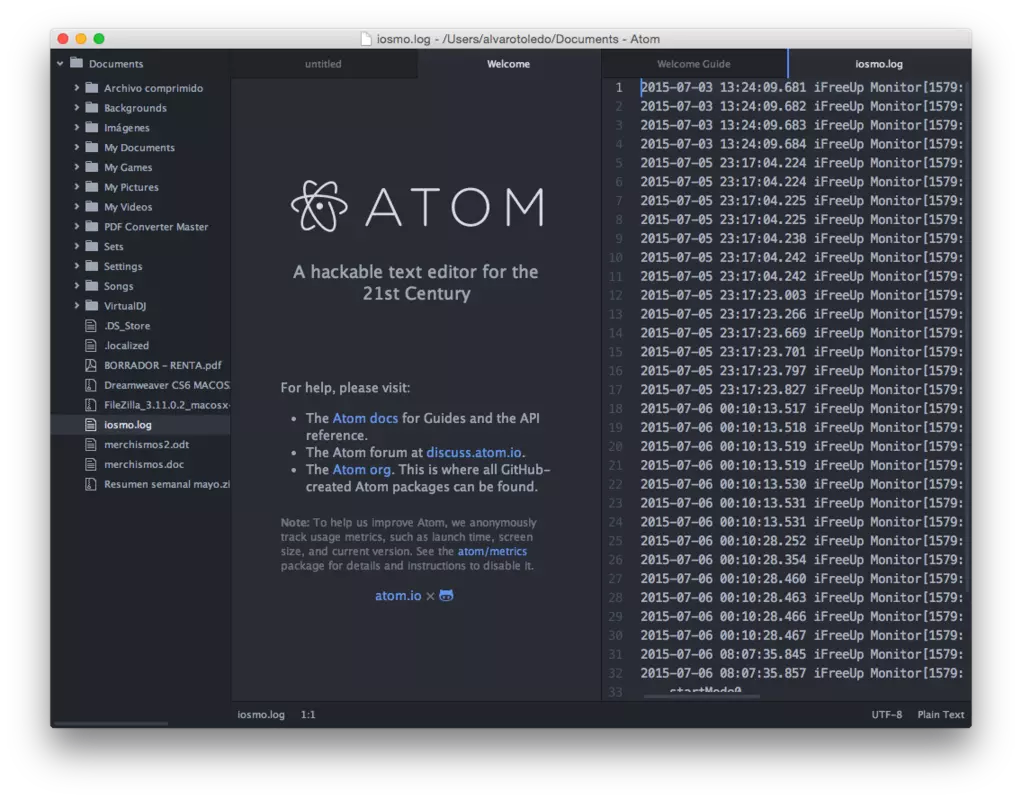Screen dimensions: 1022x800
Task: Select merchismos2.odt in the file tree
Action: (x=145, y=445)
